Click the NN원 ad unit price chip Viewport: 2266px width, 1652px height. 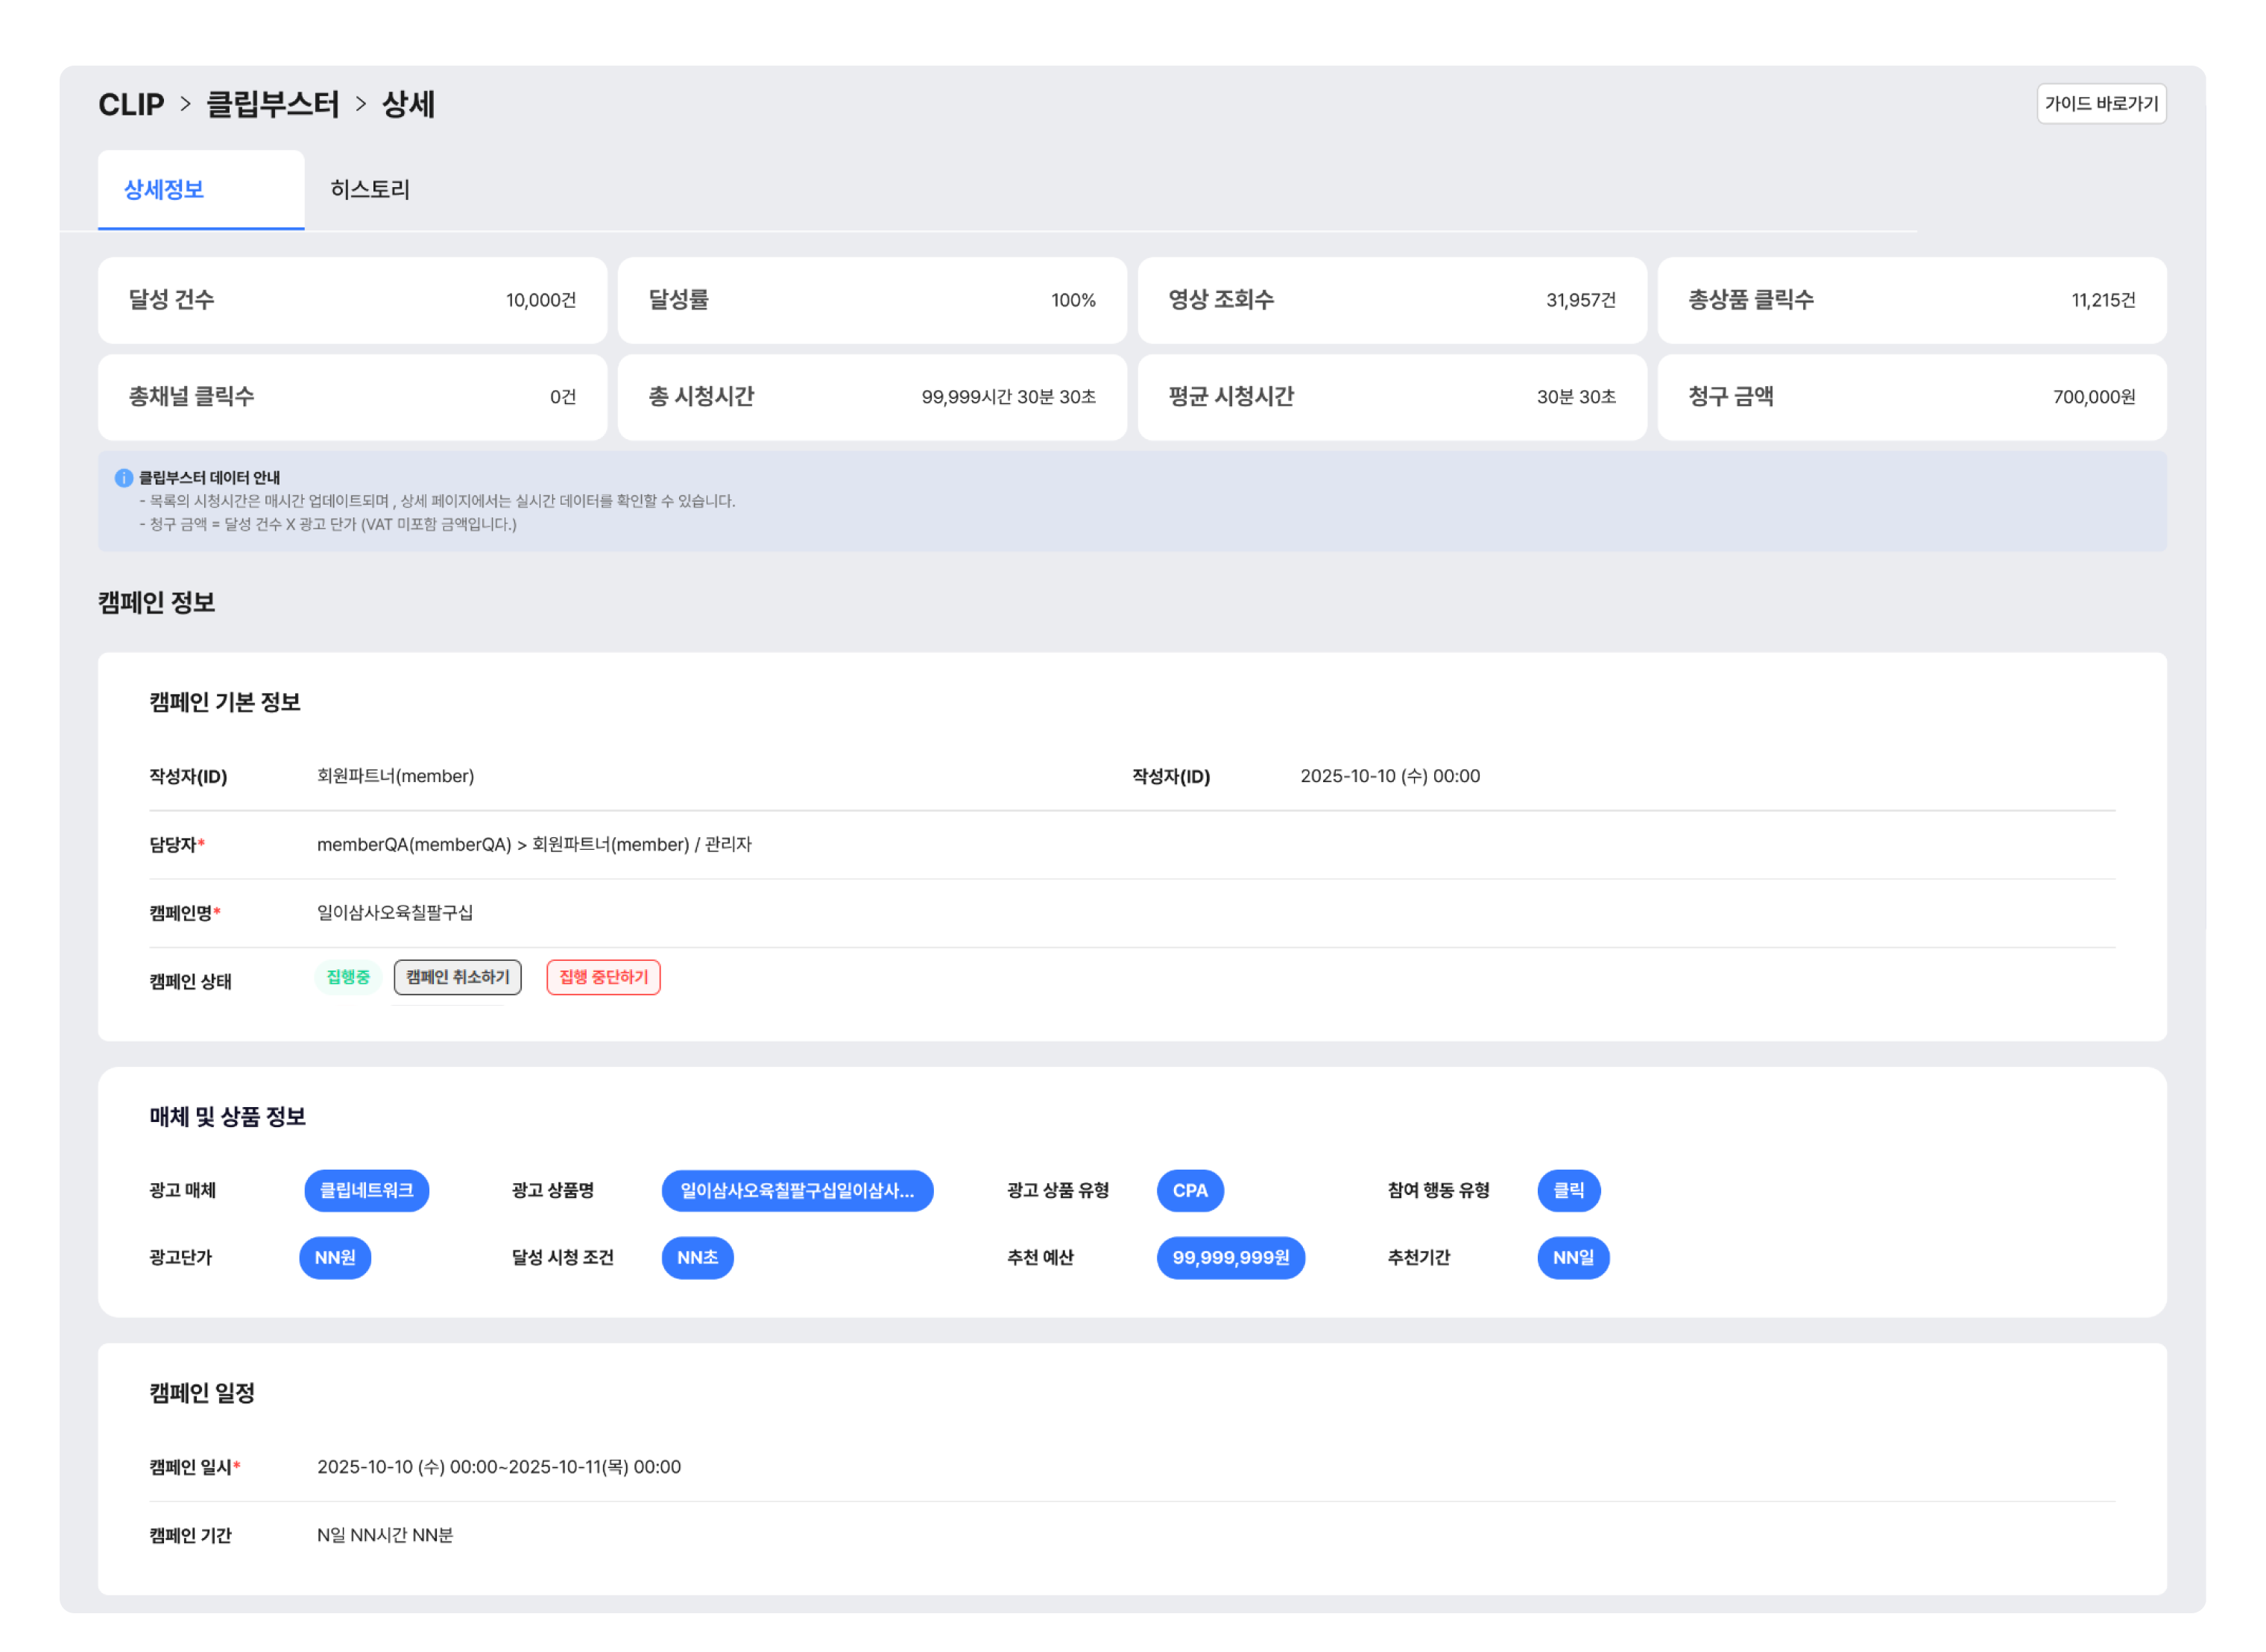[x=335, y=1257]
